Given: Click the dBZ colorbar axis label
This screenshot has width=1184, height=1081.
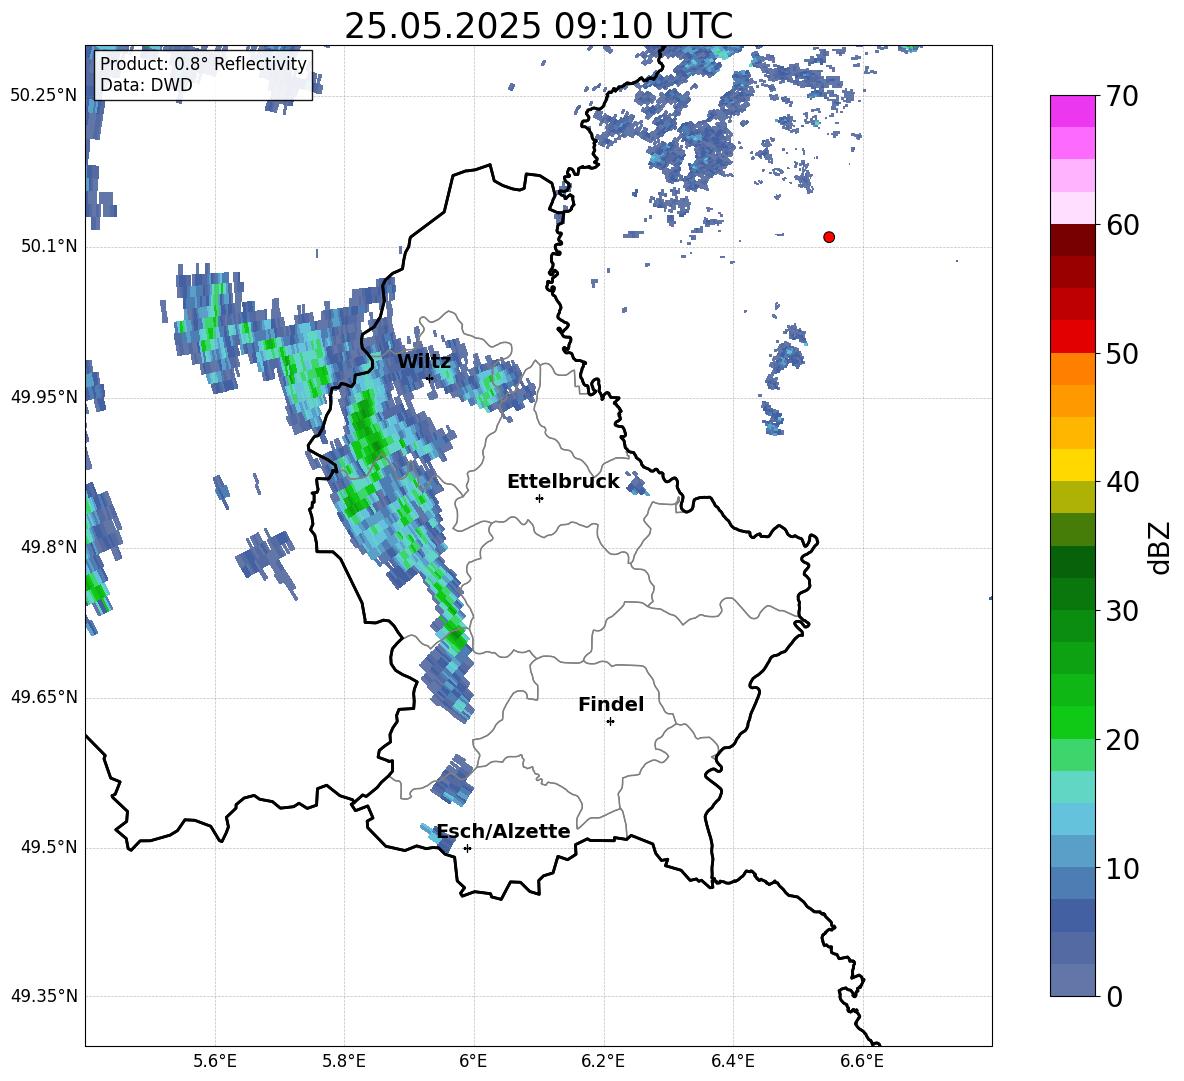Looking at the screenshot, I should coord(1159,547).
